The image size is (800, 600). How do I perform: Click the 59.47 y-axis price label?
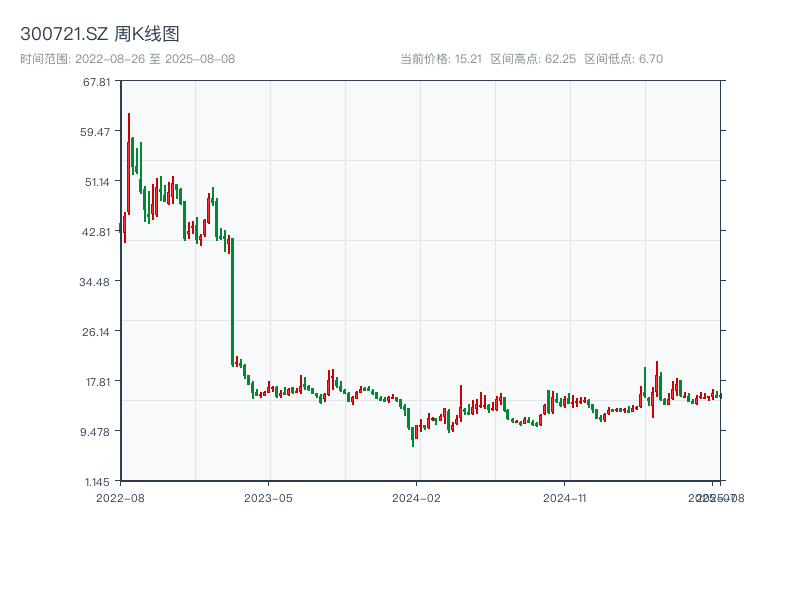(x=96, y=131)
